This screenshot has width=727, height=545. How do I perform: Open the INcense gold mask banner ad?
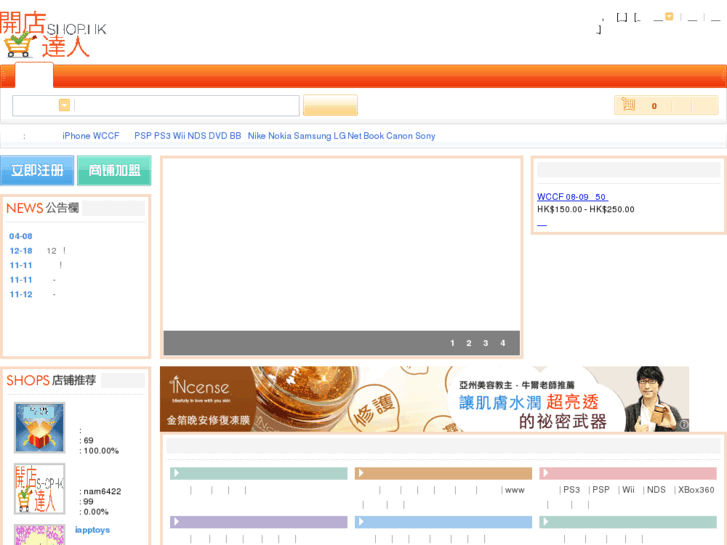424,399
